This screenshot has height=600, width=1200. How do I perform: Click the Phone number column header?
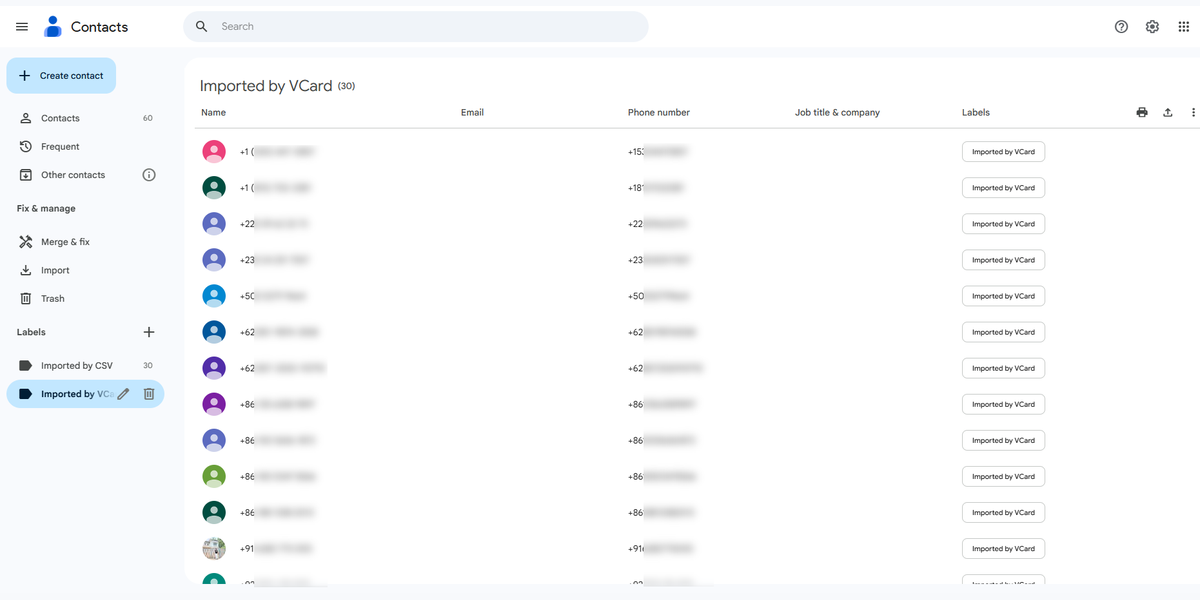click(659, 113)
